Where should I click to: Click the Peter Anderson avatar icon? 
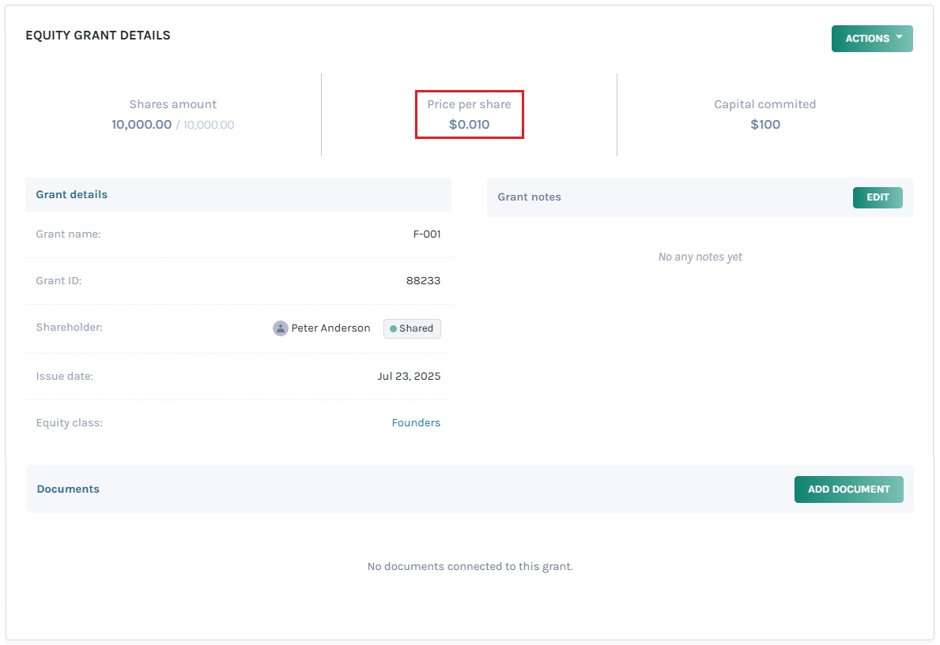pyautogui.click(x=280, y=328)
